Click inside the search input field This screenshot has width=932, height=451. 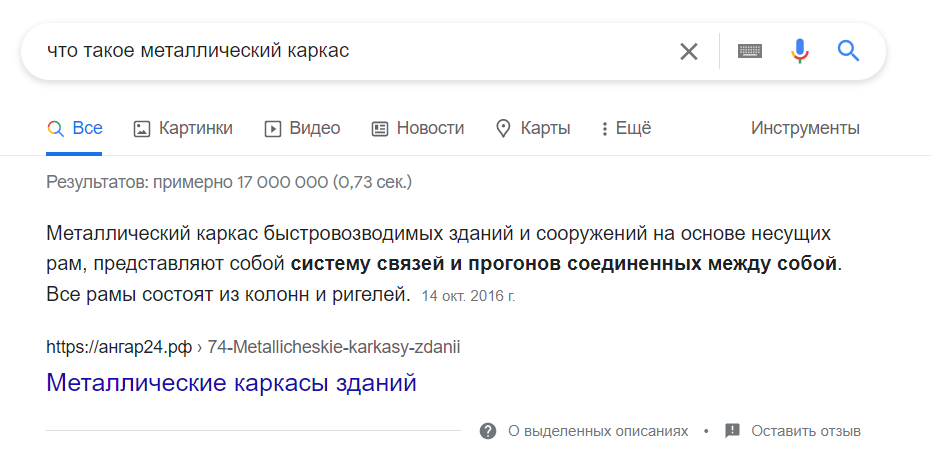[357, 52]
